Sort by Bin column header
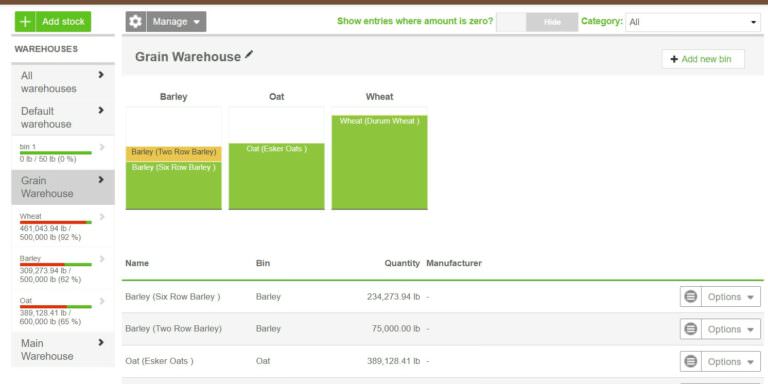The width and height of the screenshot is (768, 384). pyautogui.click(x=263, y=263)
